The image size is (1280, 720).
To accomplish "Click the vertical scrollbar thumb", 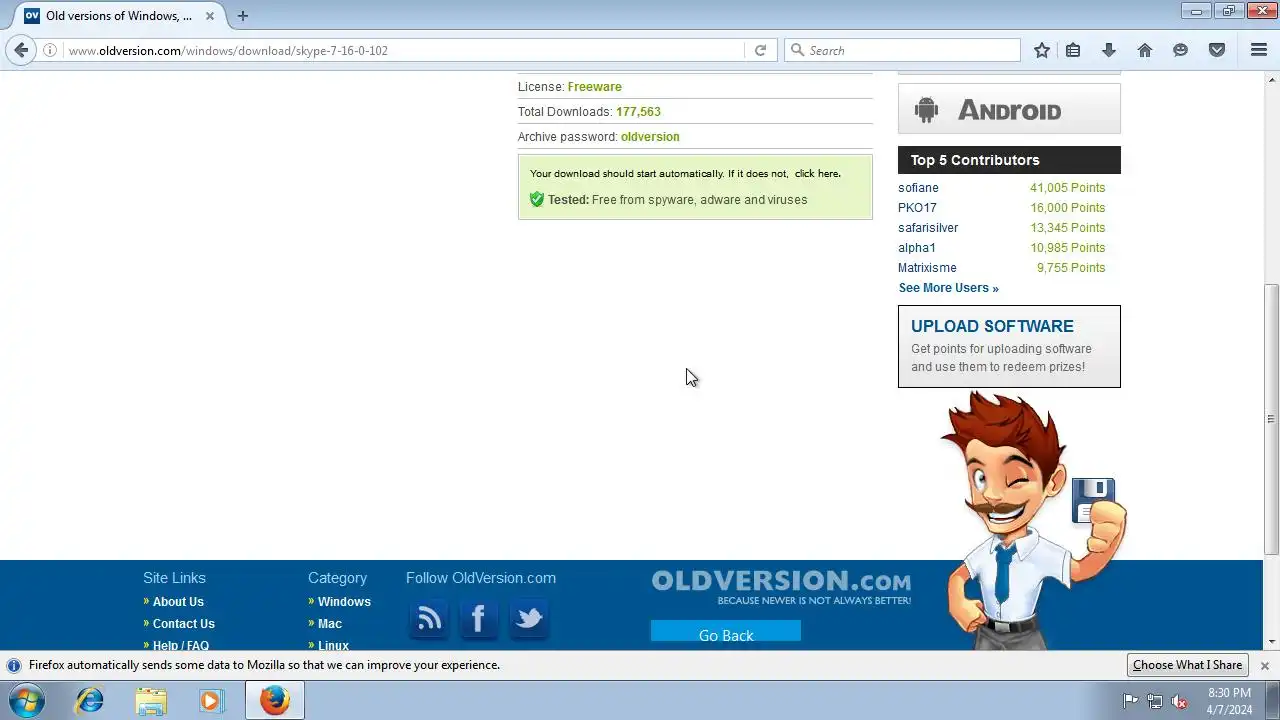I will [x=1271, y=418].
